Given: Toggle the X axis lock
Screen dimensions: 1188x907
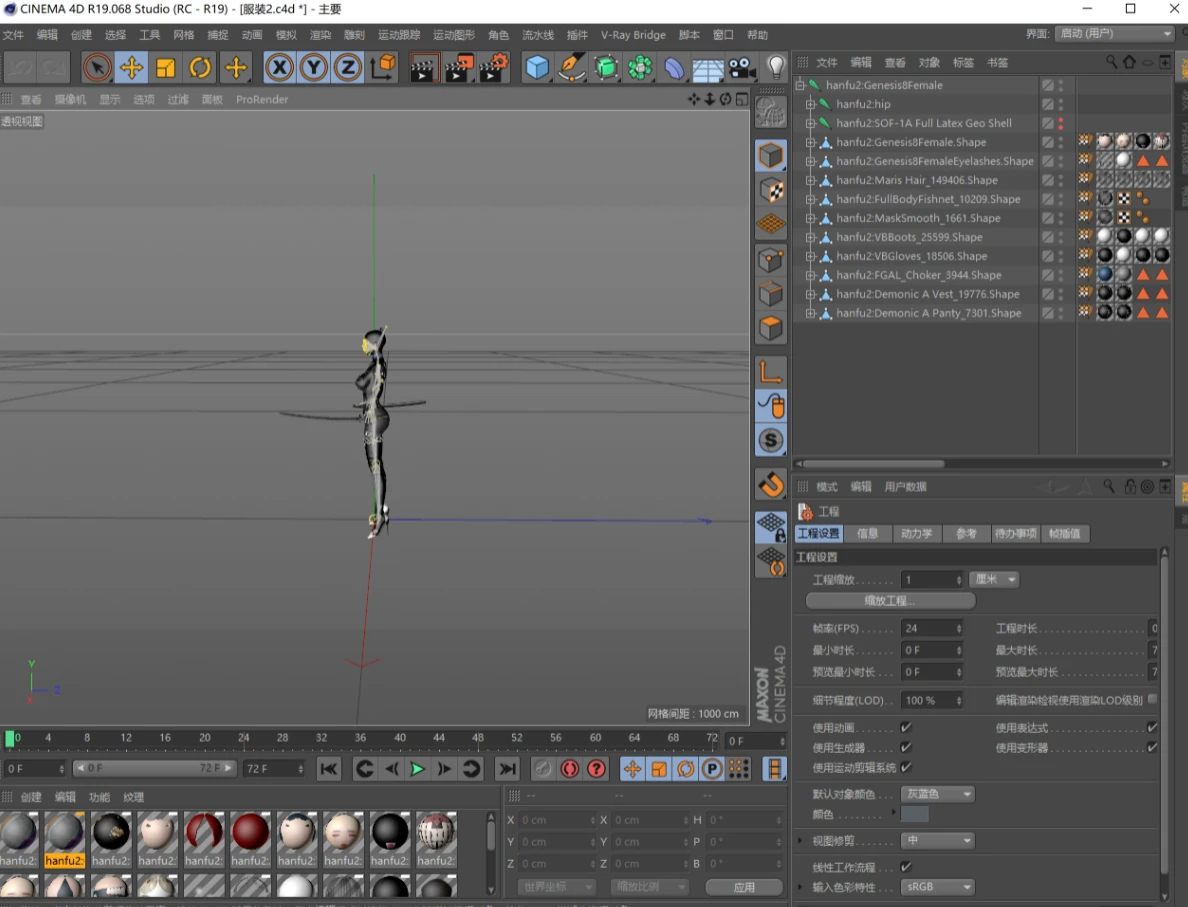Looking at the screenshot, I should (280, 67).
